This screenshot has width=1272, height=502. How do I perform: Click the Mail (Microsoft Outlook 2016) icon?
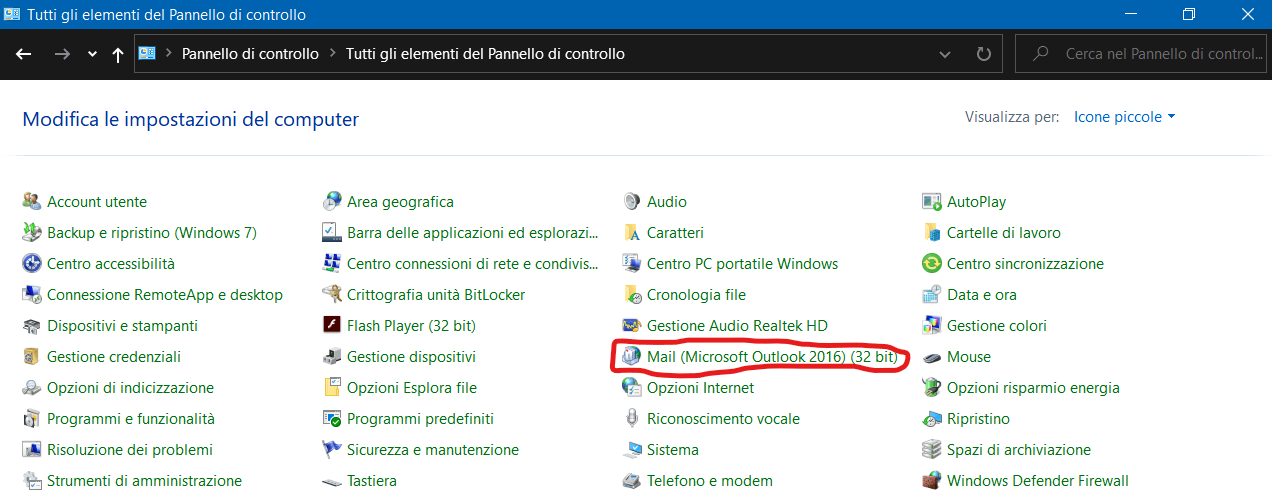(631, 357)
